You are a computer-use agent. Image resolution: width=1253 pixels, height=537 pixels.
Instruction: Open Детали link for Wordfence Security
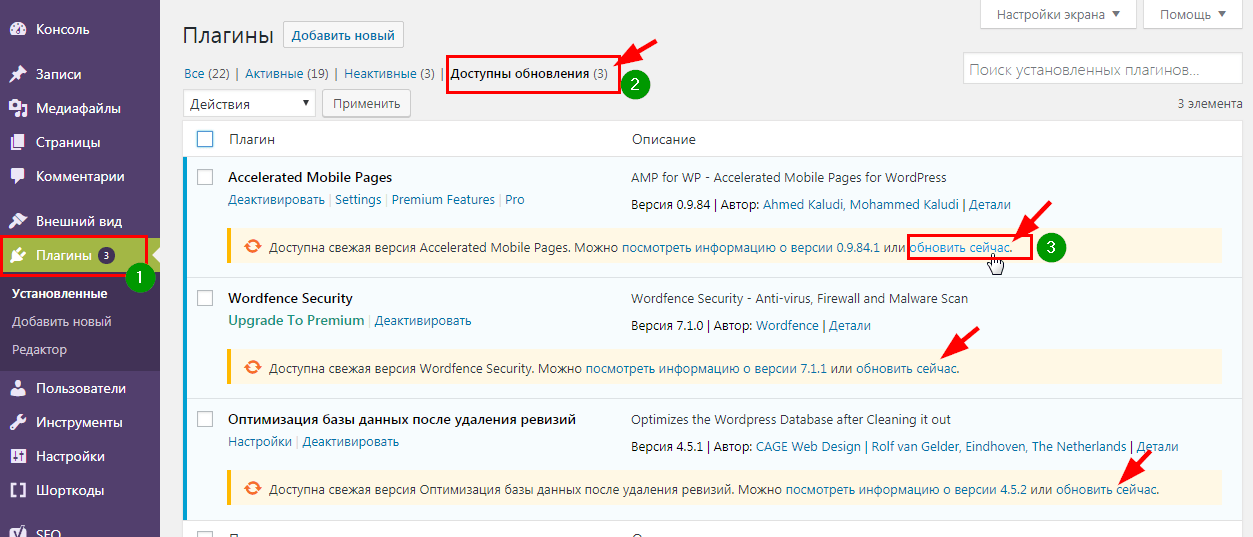[850, 326]
